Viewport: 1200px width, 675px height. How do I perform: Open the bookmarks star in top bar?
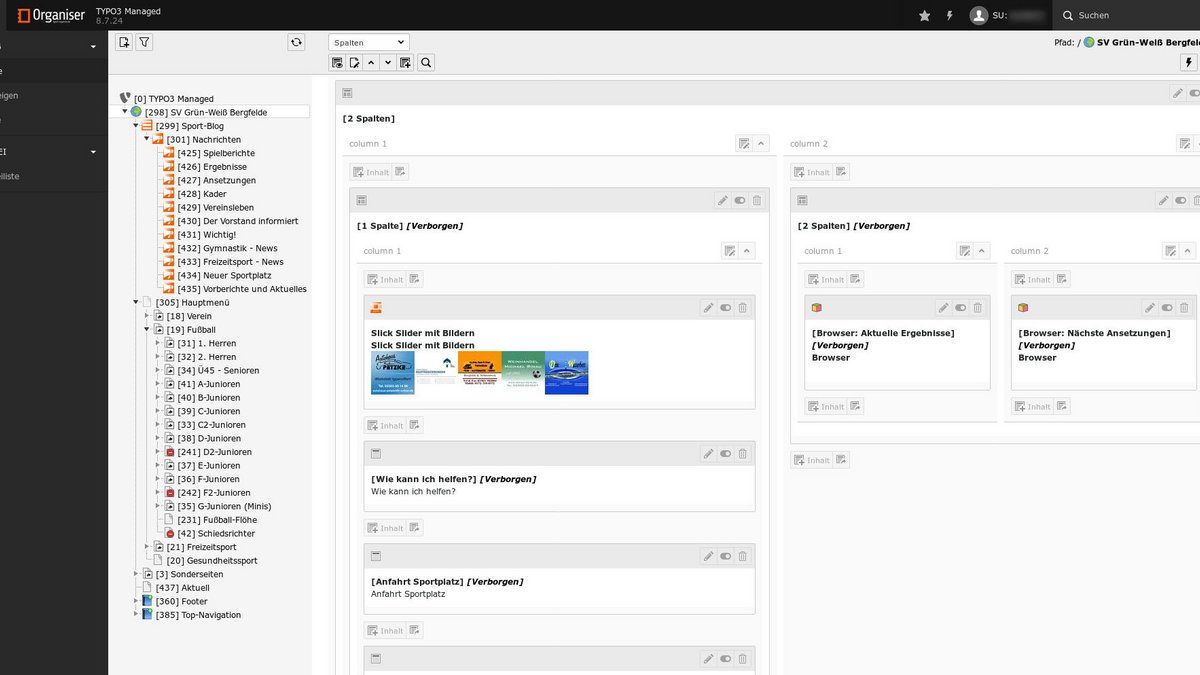point(924,15)
